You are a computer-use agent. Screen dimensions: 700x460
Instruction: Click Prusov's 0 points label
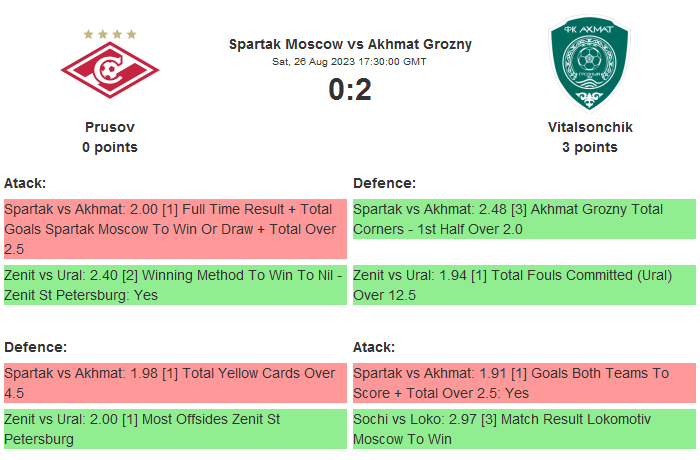pyautogui.click(x=110, y=147)
